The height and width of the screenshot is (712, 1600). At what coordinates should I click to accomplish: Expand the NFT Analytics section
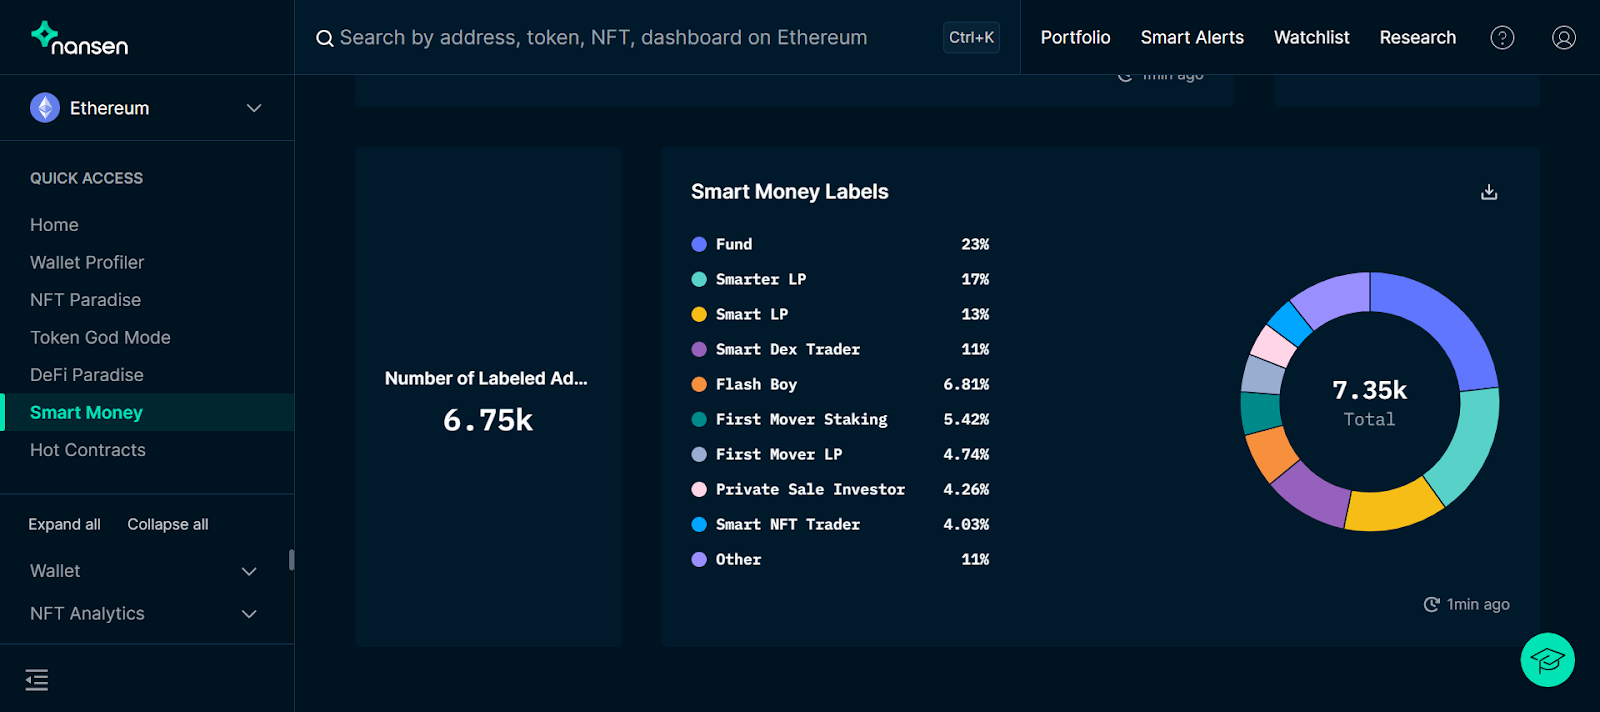tap(249, 614)
